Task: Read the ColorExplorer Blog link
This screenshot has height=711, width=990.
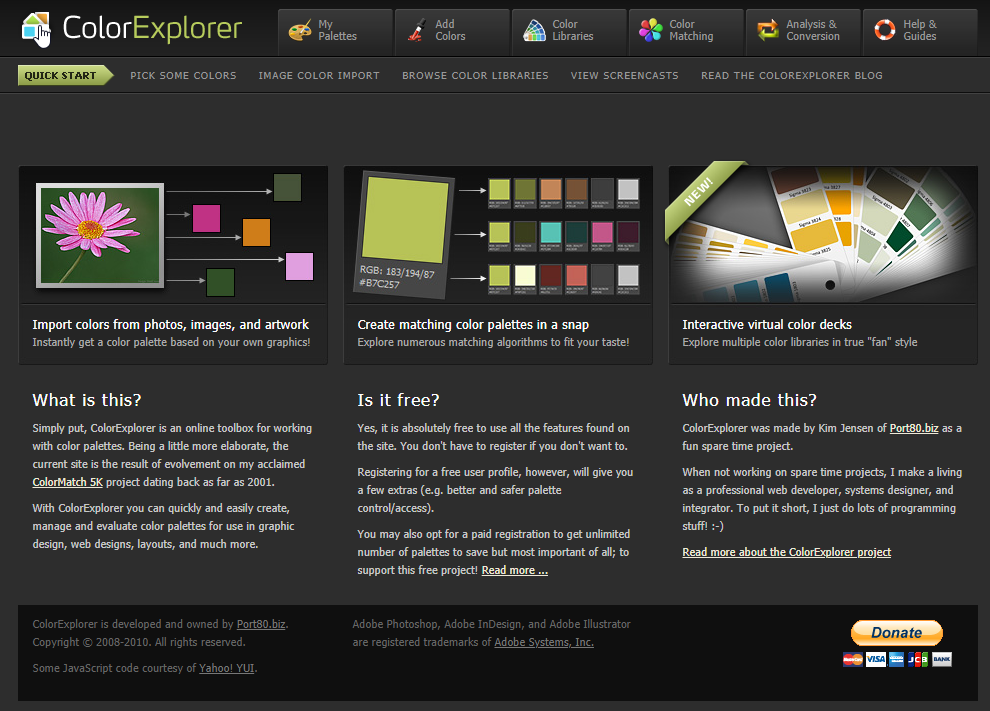Action: click(792, 75)
